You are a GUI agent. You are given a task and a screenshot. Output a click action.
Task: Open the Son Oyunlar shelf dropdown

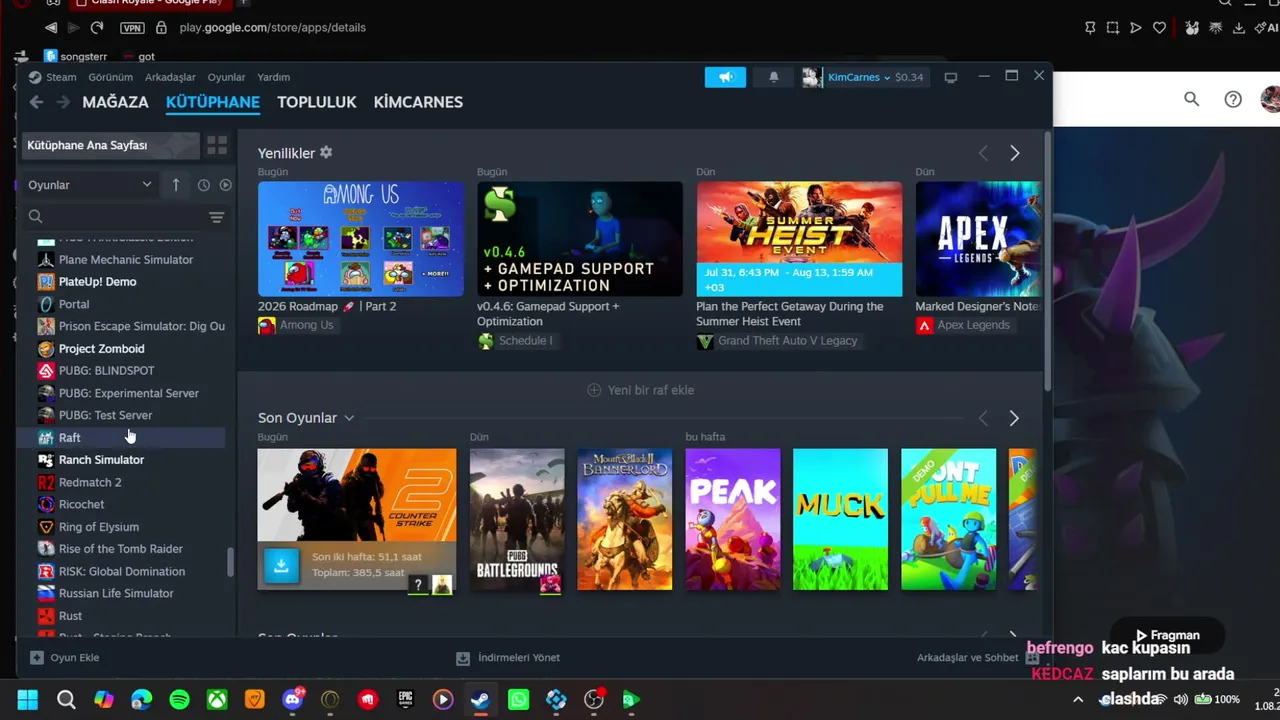coord(349,418)
